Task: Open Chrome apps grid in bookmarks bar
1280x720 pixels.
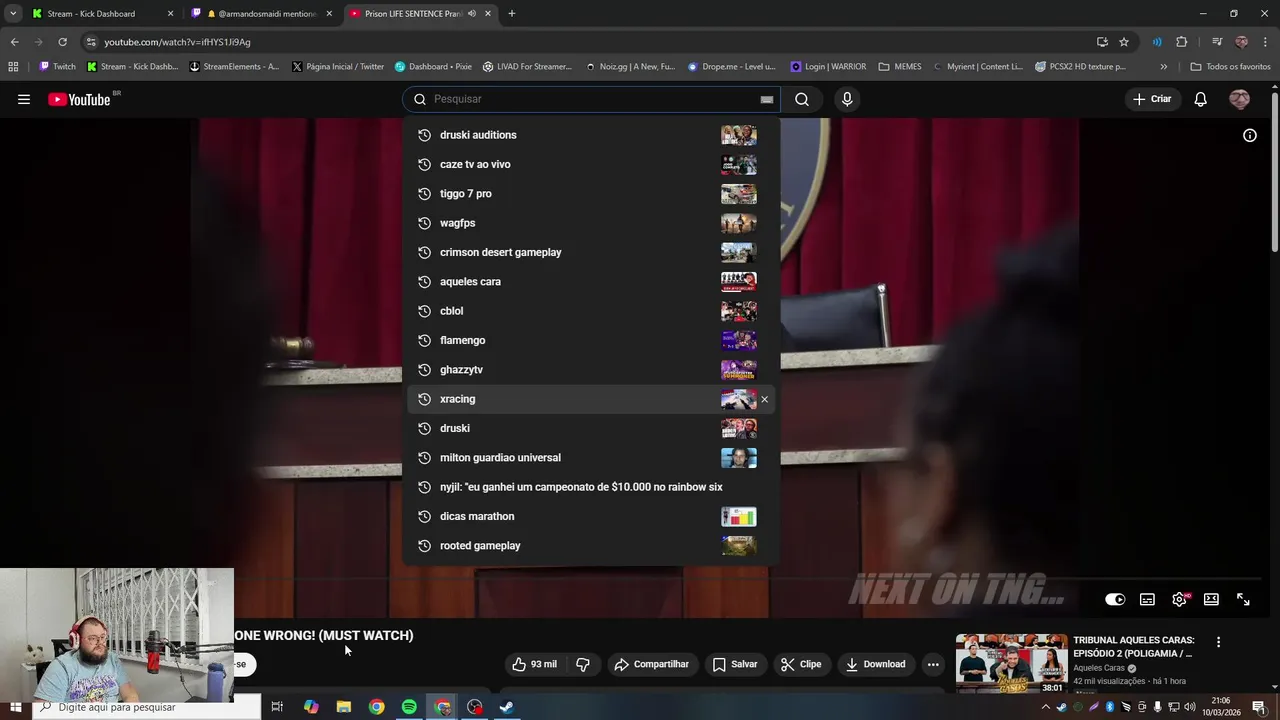Action: coord(13,67)
